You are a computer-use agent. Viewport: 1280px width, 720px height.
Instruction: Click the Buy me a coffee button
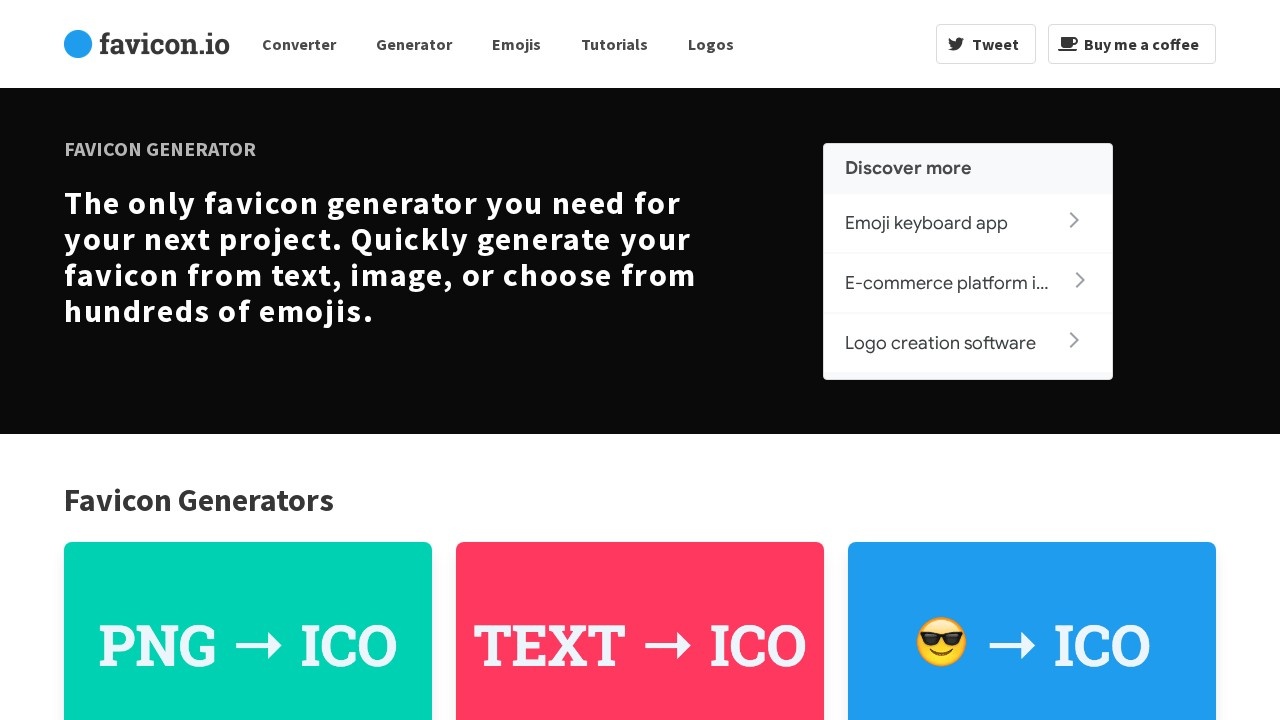pos(1132,44)
